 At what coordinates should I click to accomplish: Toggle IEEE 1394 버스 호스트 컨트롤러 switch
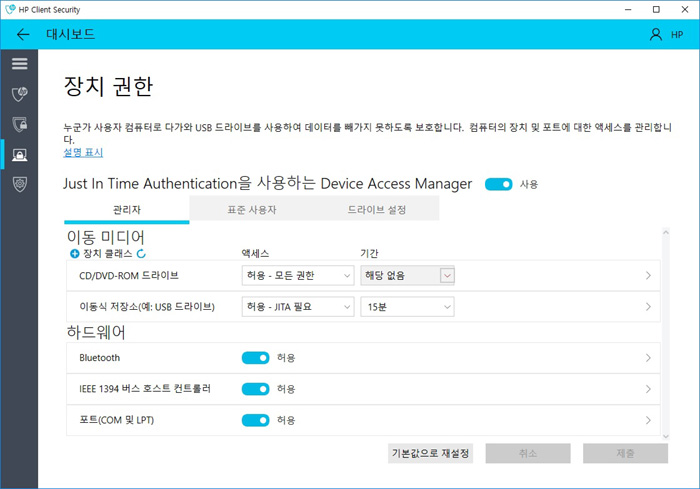coord(256,389)
